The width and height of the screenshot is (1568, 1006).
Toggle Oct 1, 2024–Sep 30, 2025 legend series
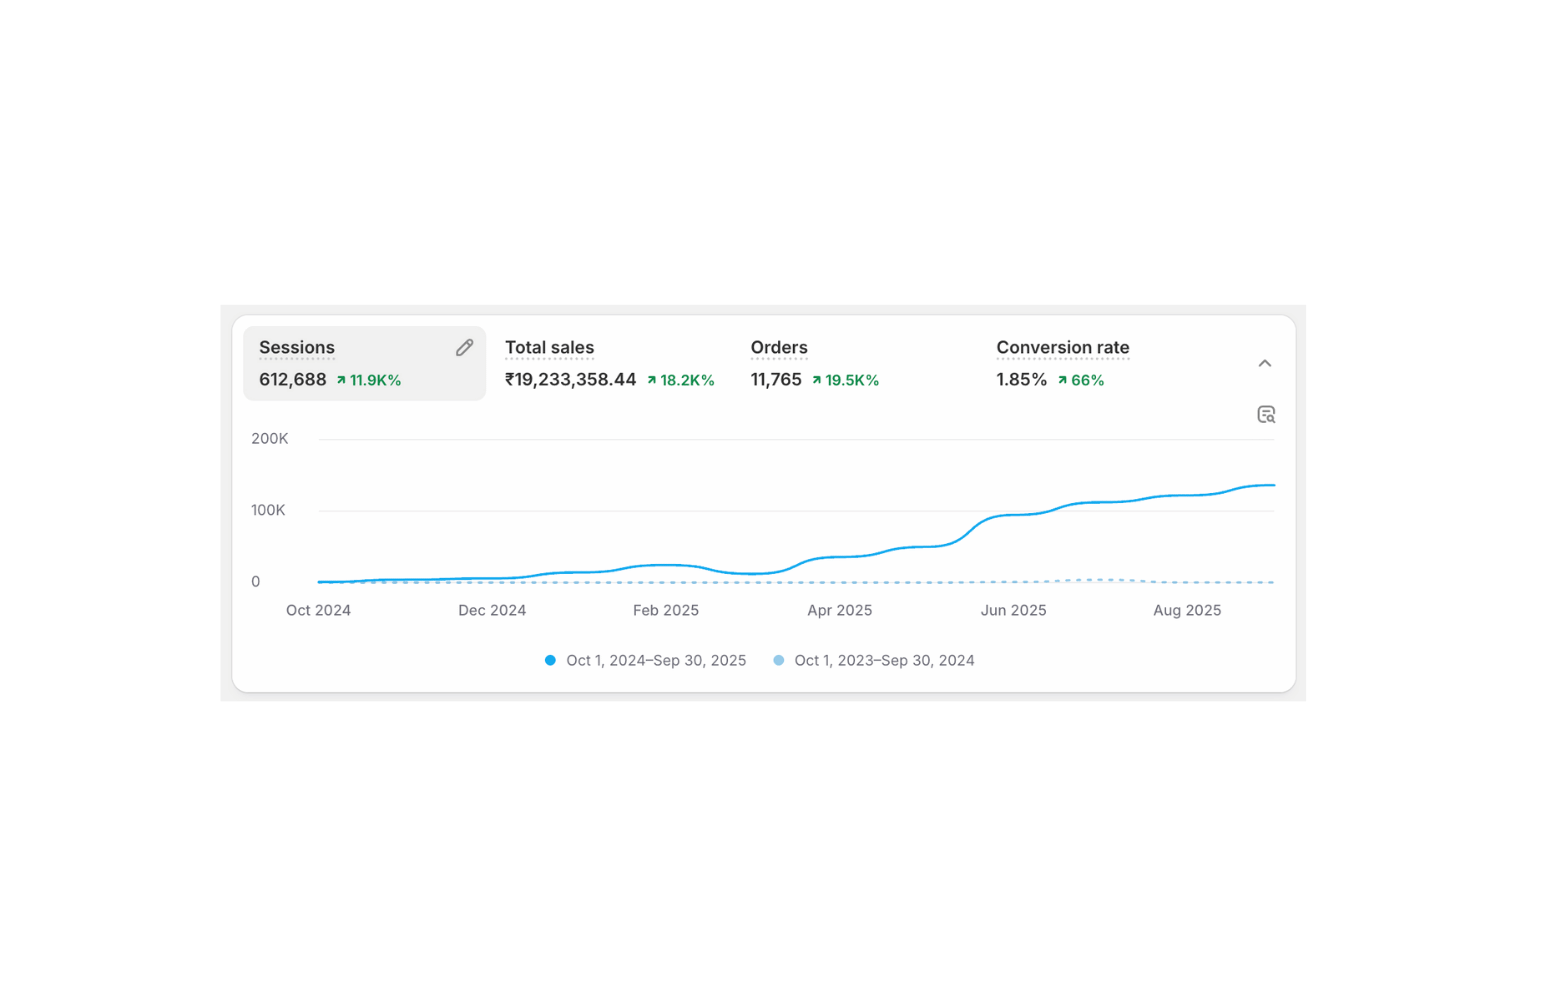(x=645, y=660)
